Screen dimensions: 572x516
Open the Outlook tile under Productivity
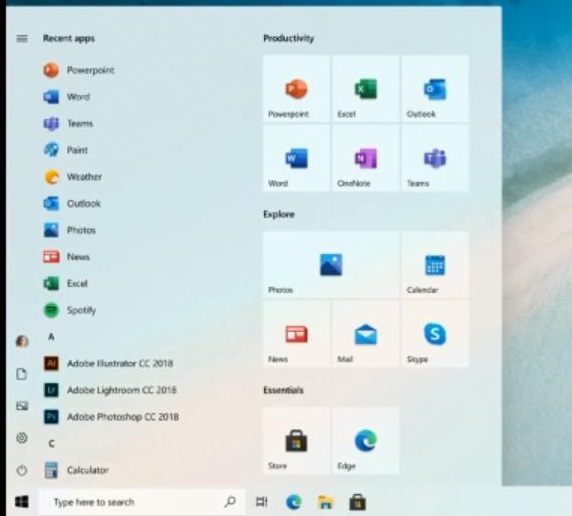pos(435,89)
